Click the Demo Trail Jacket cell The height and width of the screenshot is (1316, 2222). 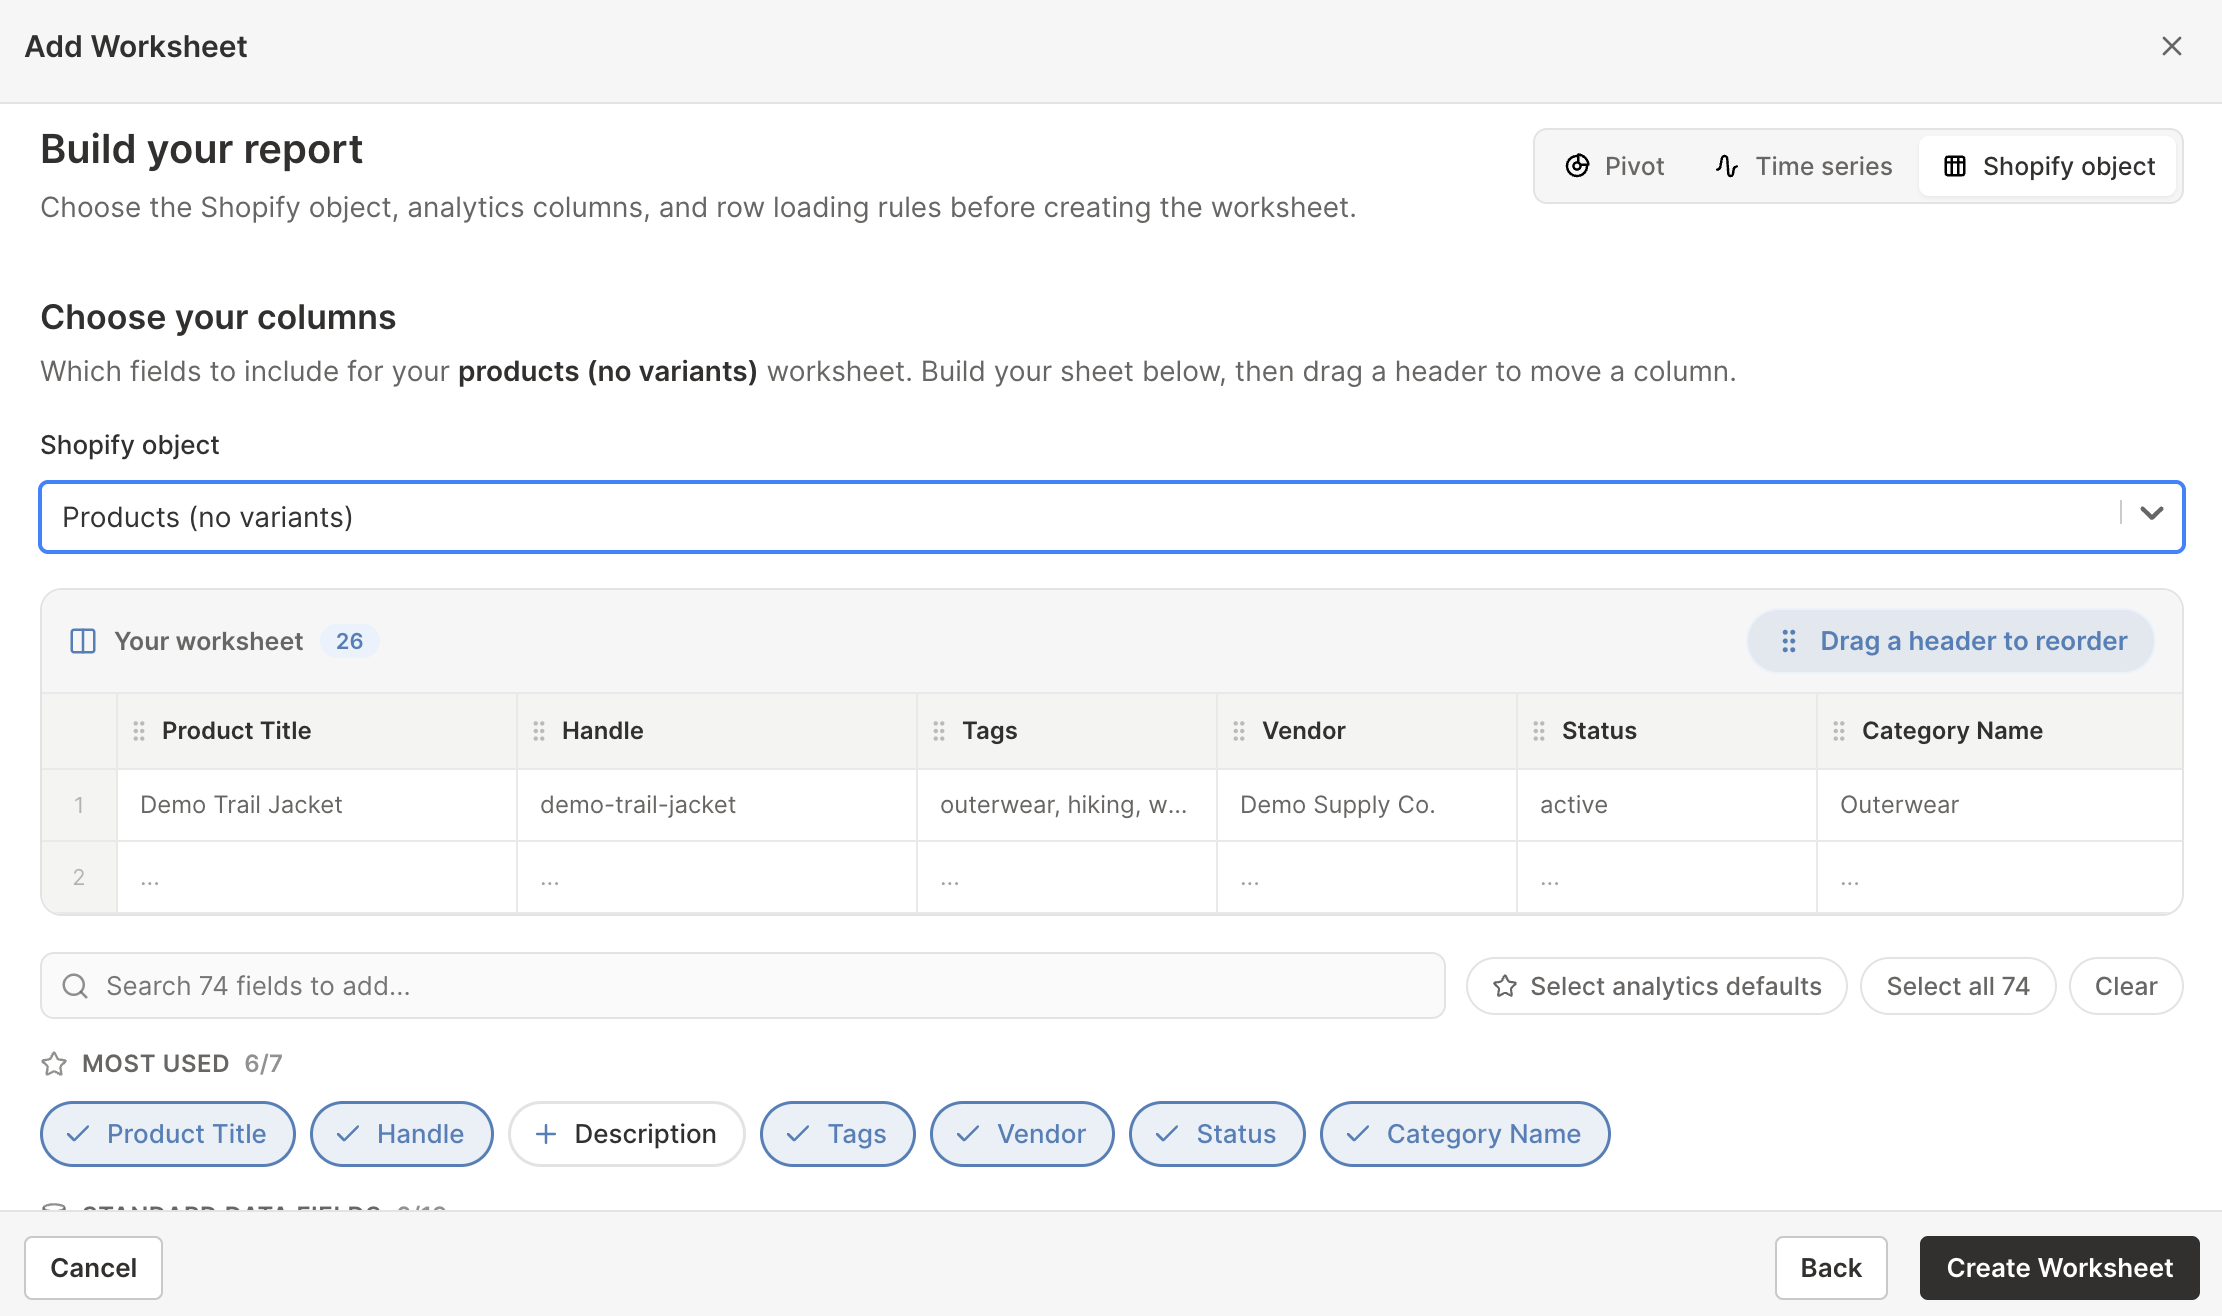click(x=317, y=805)
